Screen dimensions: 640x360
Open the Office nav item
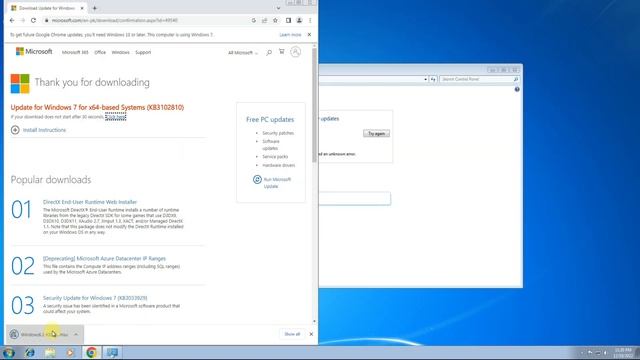point(100,52)
